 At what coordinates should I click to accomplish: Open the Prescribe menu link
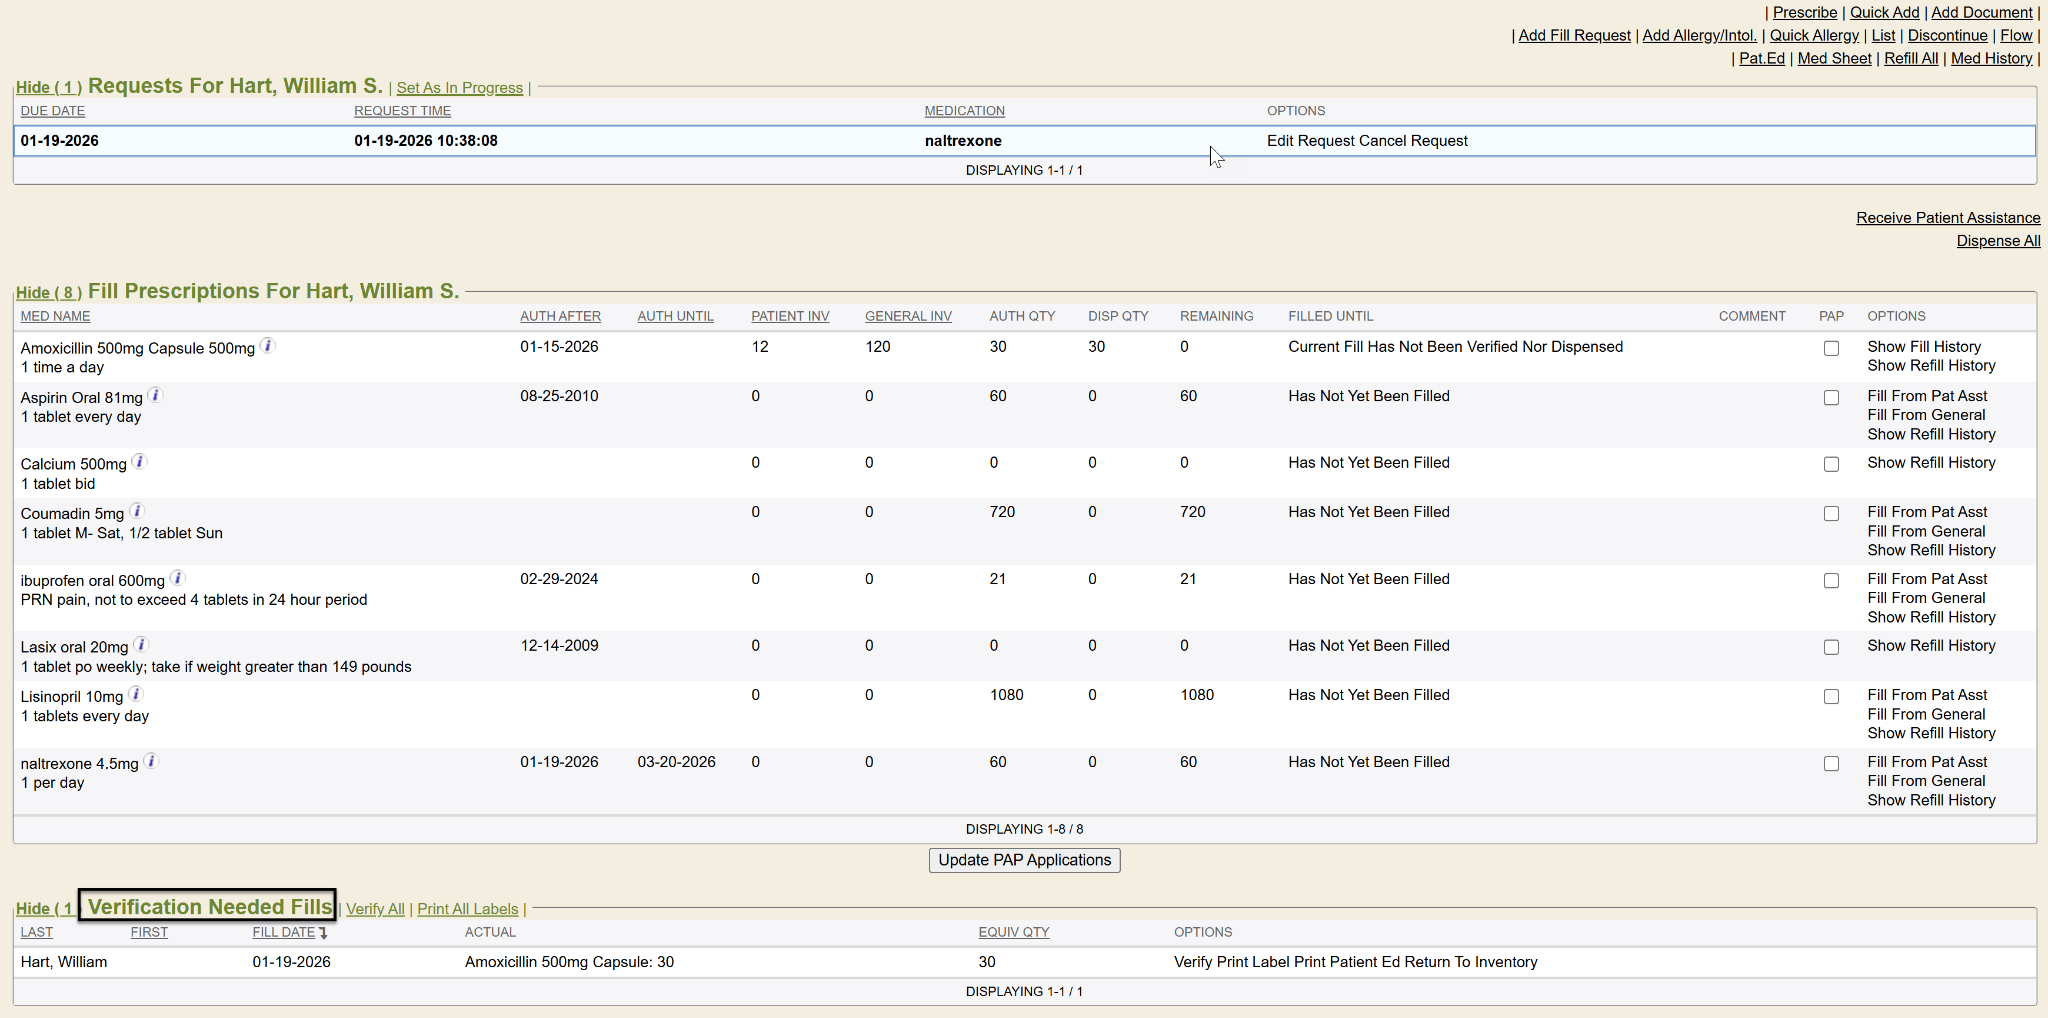pos(1804,12)
